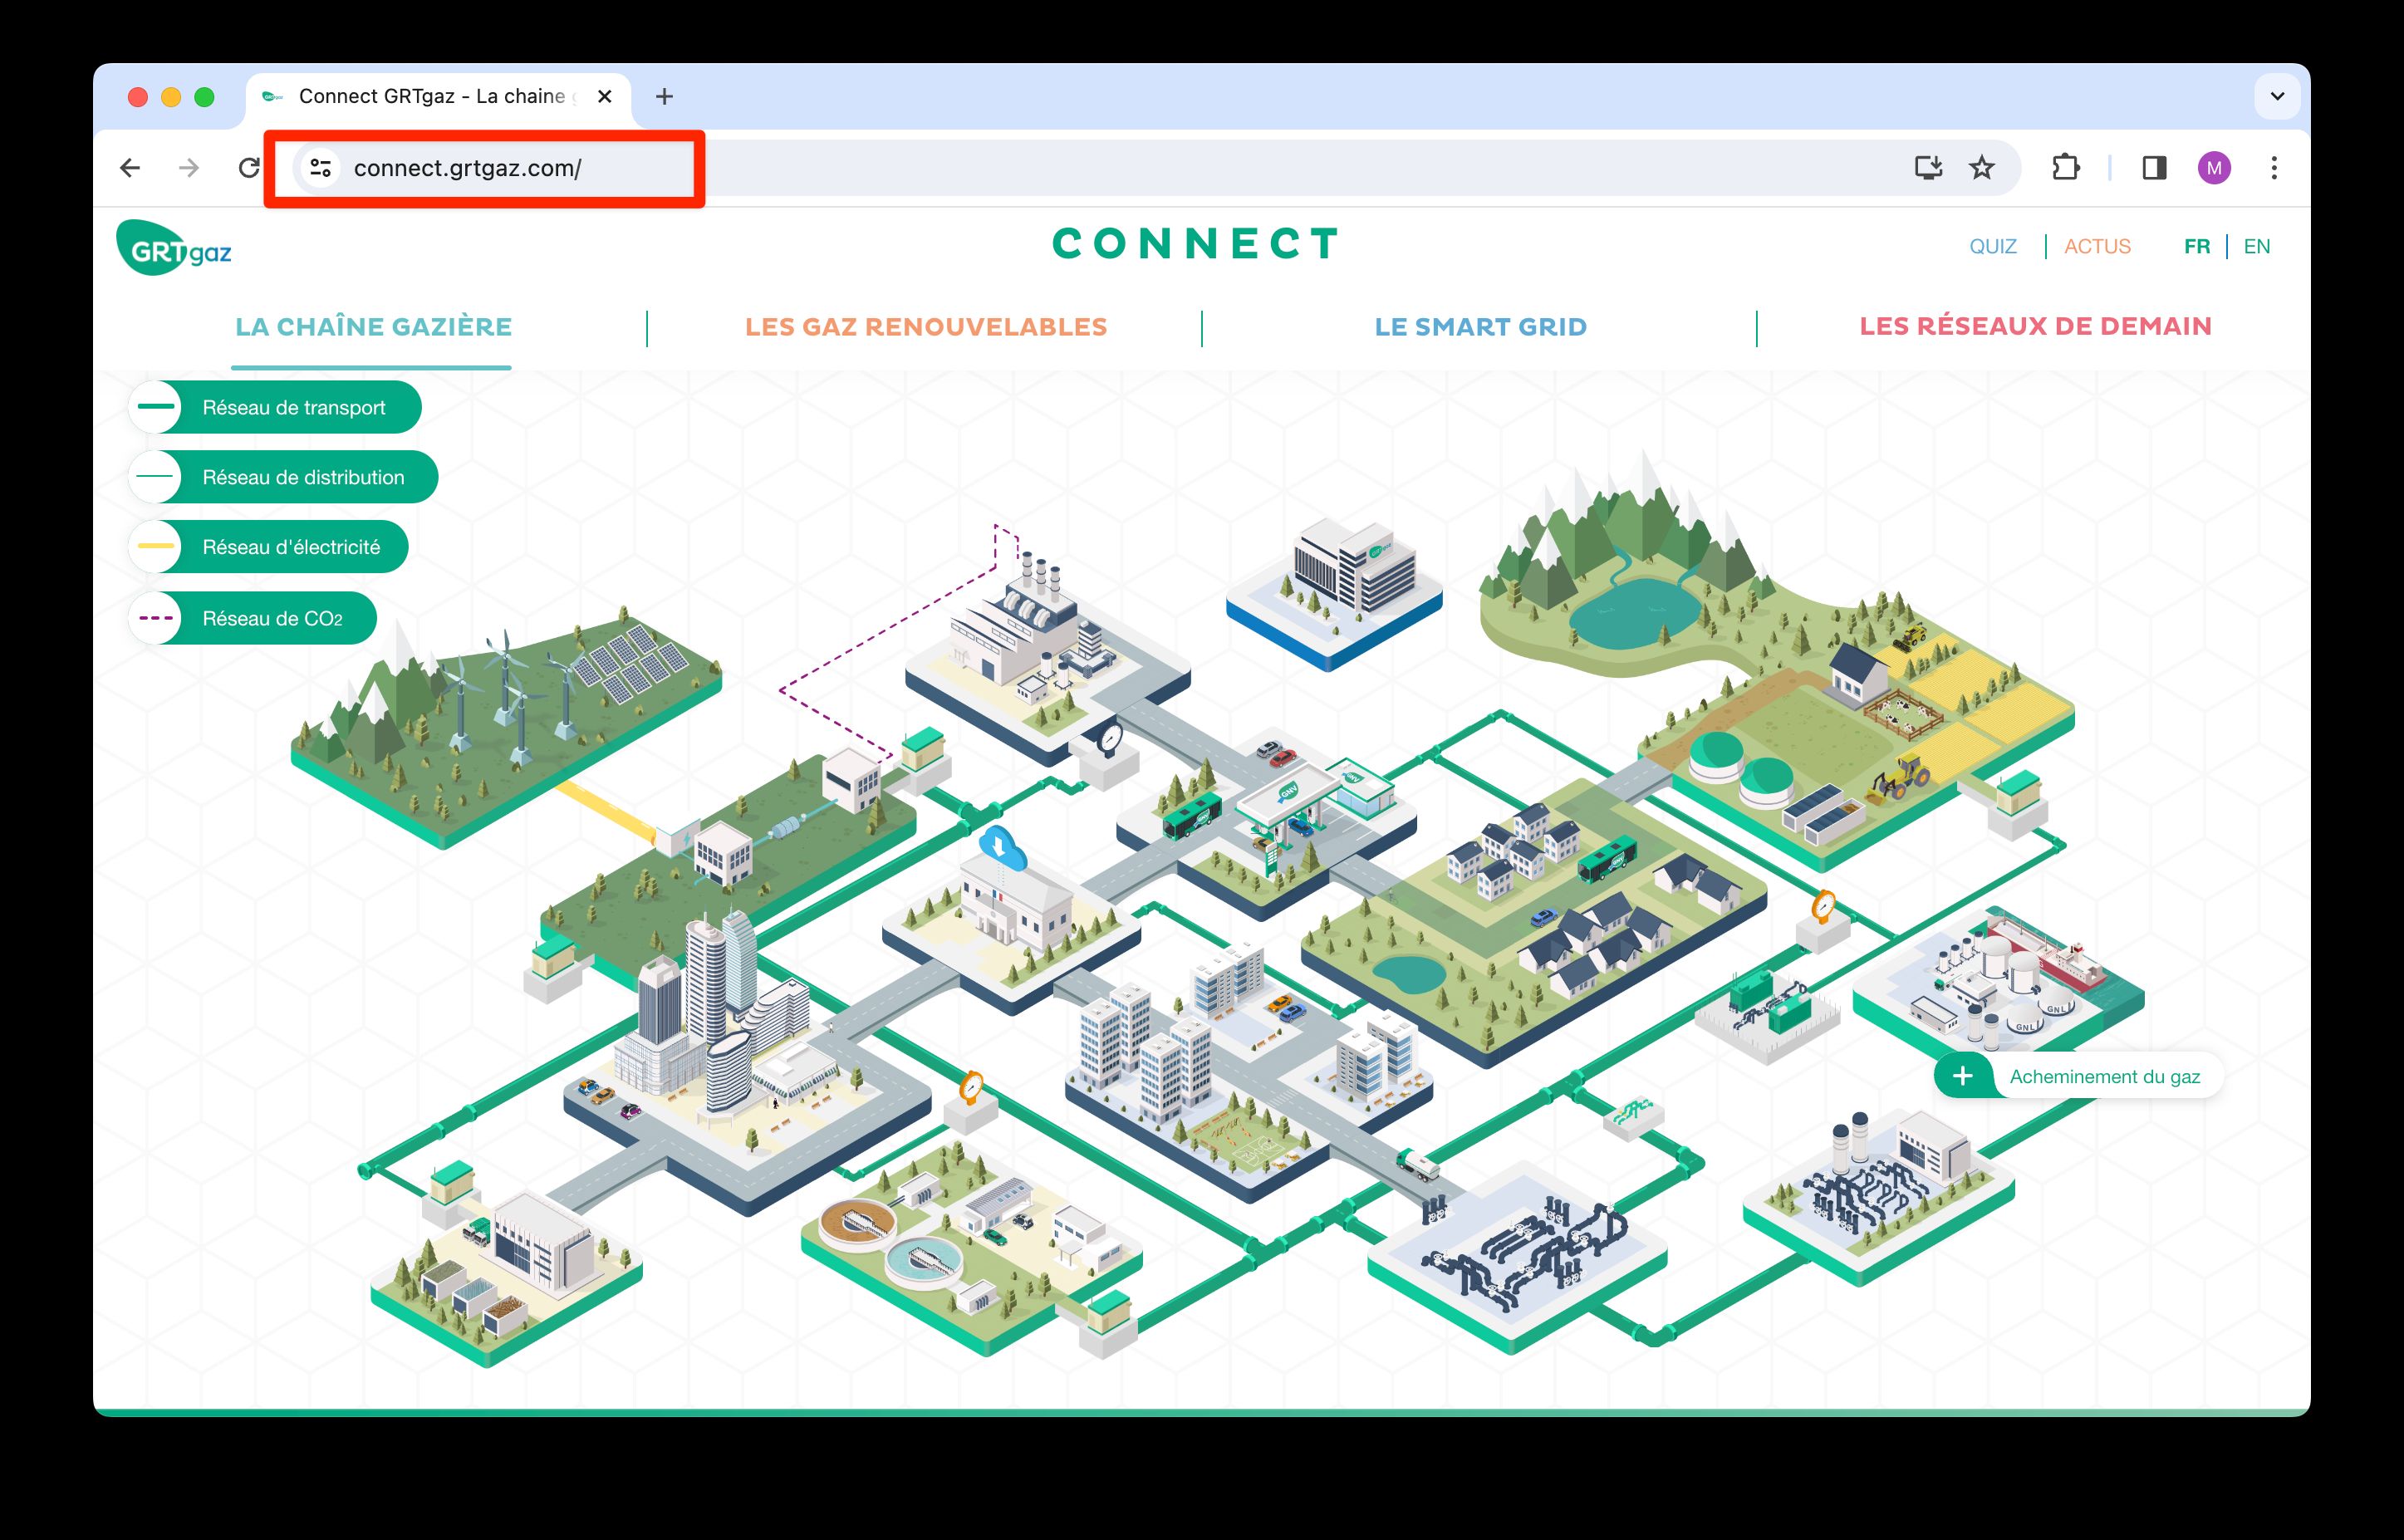Open the side panel icon
This screenshot has width=2404, height=1540.
pos(2154,168)
